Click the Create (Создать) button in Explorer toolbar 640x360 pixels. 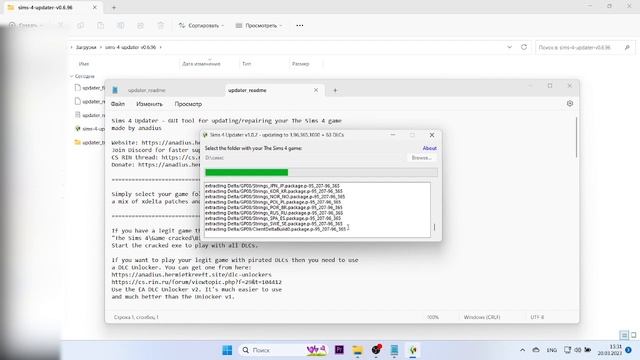pos(25,25)
